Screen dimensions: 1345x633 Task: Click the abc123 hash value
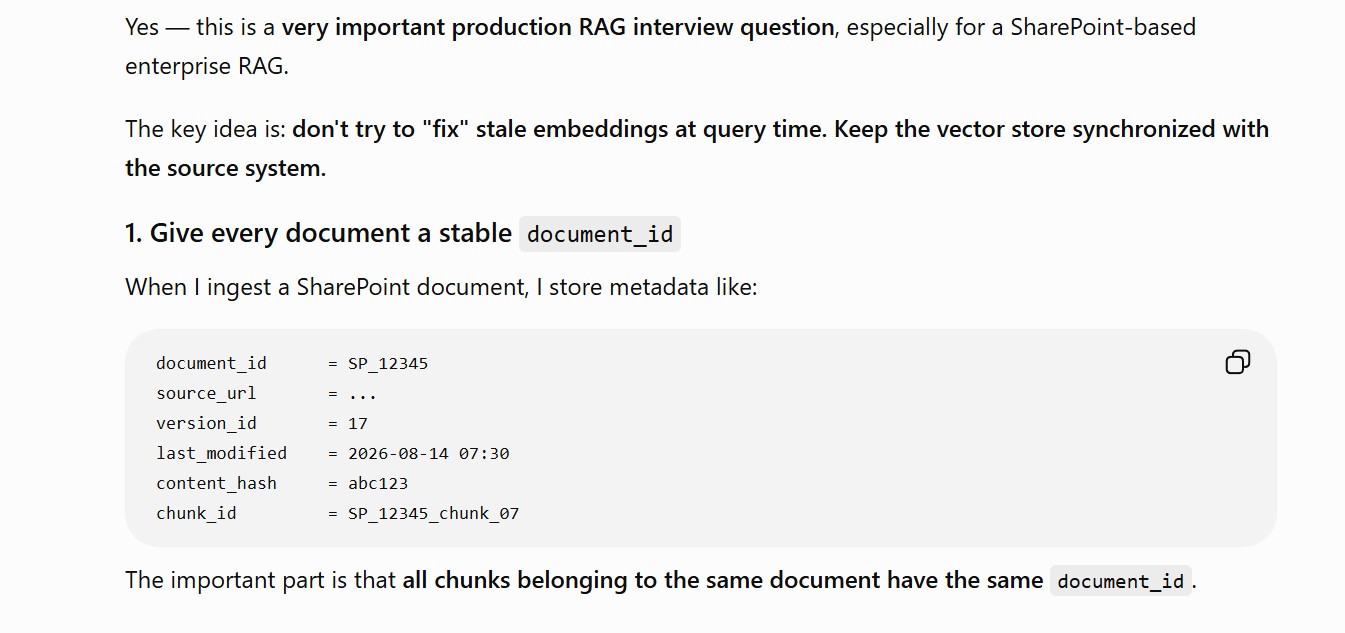[378, 484]
